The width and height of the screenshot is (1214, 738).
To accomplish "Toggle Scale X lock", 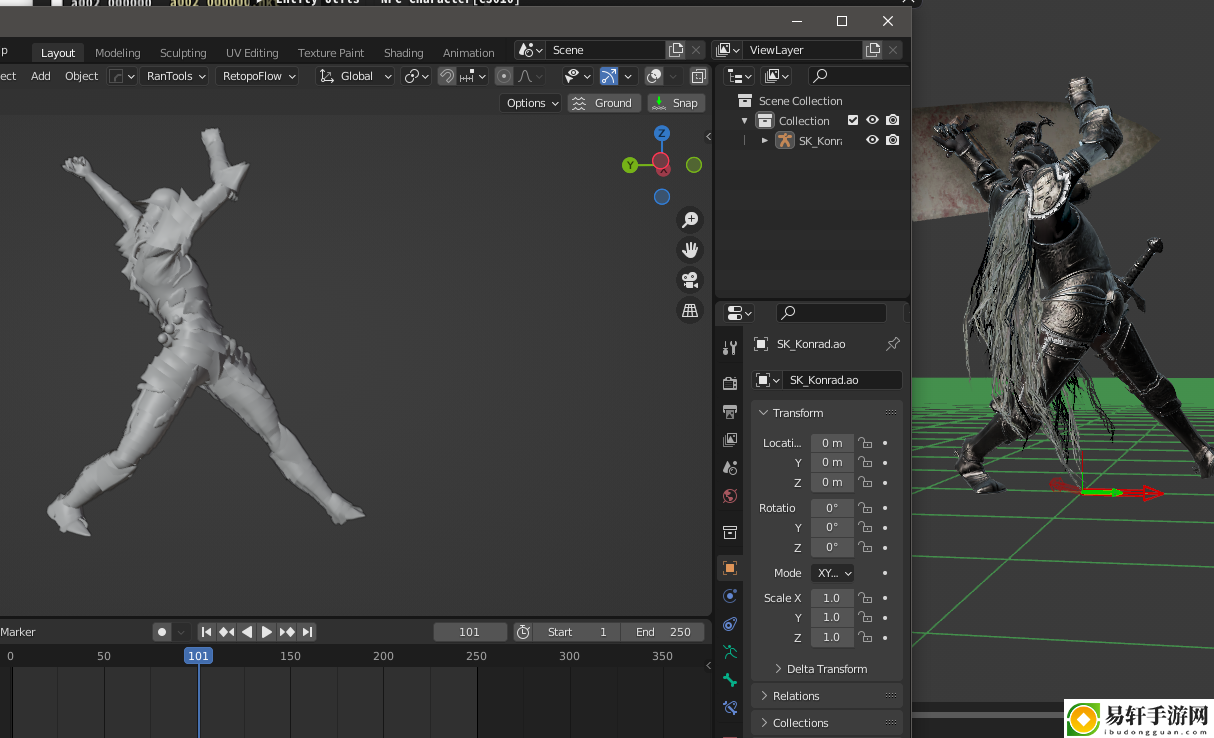I will pyautogui.click(x=866, y=598).
